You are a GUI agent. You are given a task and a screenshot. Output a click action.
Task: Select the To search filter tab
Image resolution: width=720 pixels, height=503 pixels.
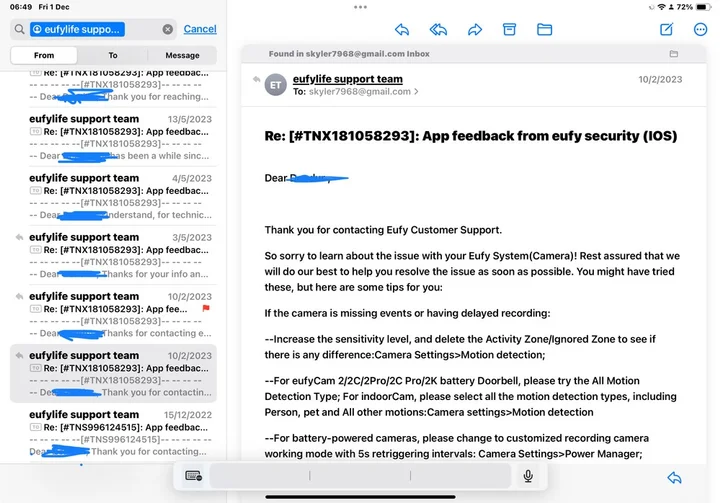[113, 55]
